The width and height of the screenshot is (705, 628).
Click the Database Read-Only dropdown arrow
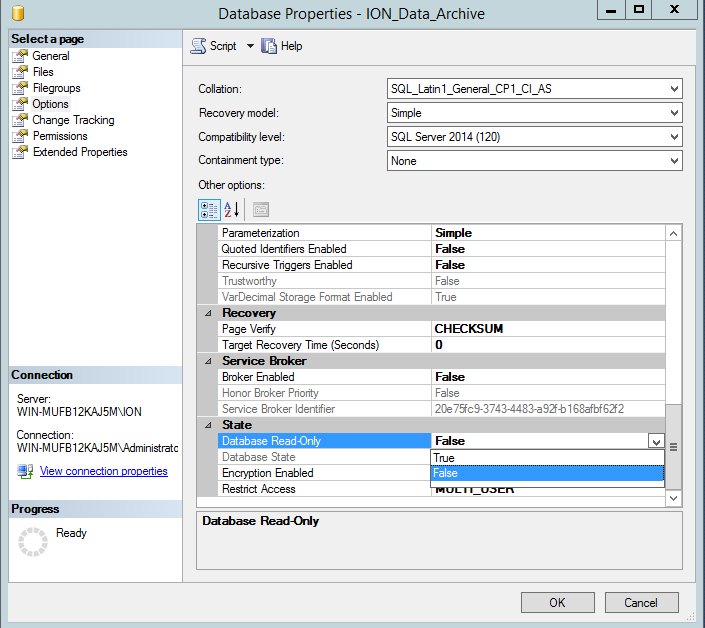(656, 441)
